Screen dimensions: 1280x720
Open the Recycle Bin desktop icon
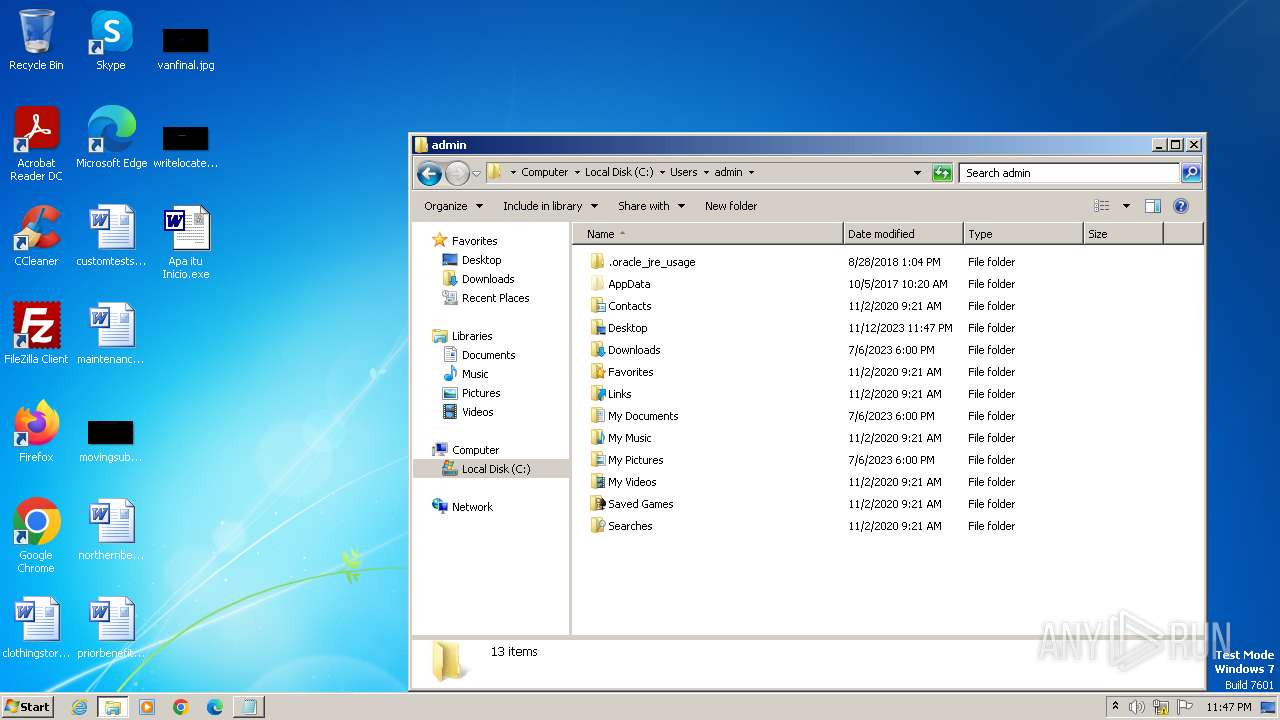pos(36,40)
